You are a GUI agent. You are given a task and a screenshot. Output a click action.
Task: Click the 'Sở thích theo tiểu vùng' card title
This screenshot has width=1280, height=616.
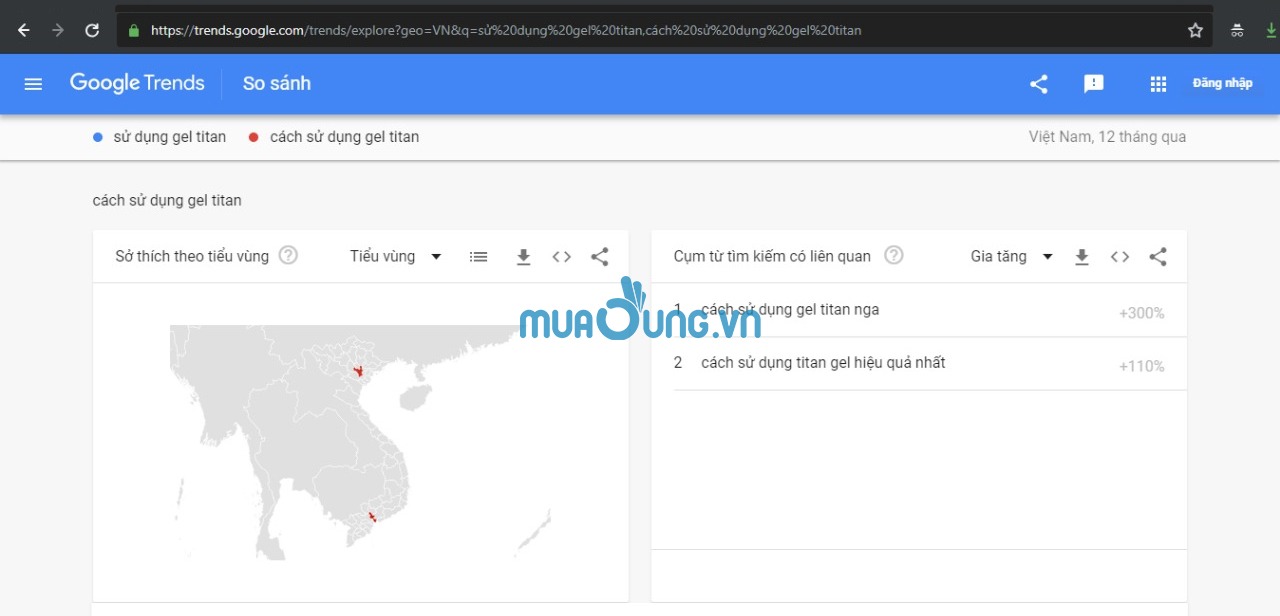(x=192, y=256)
